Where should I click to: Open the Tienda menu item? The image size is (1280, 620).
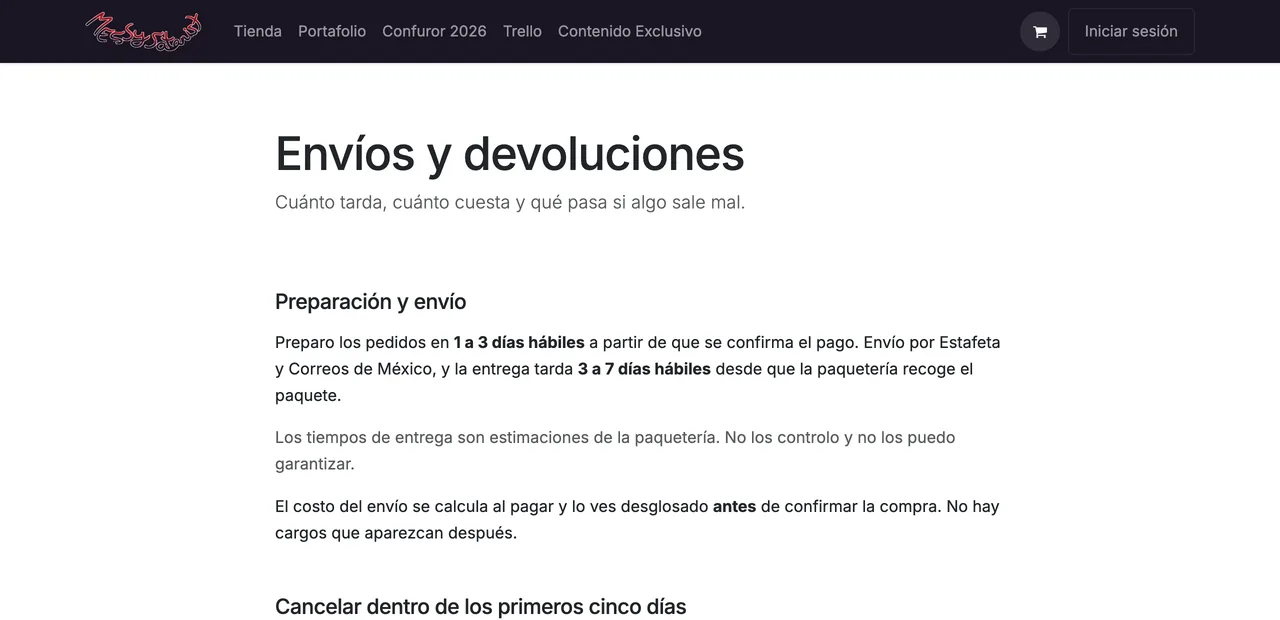click(258, 31)
